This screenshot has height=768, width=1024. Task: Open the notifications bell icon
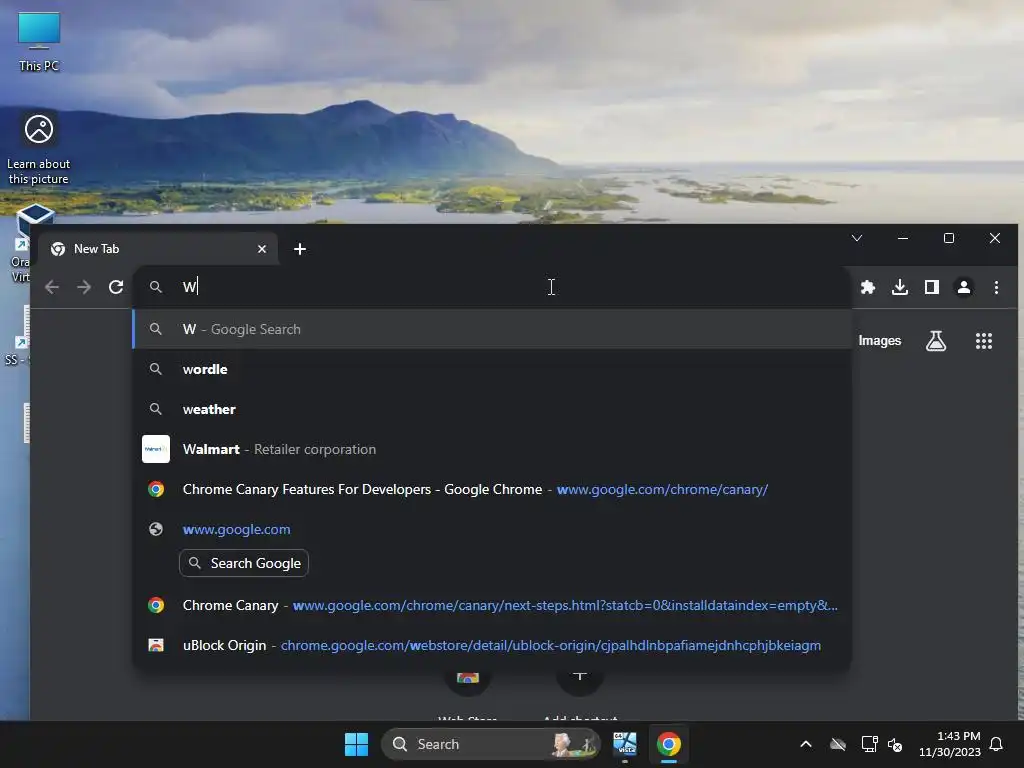tap(996, 744)
